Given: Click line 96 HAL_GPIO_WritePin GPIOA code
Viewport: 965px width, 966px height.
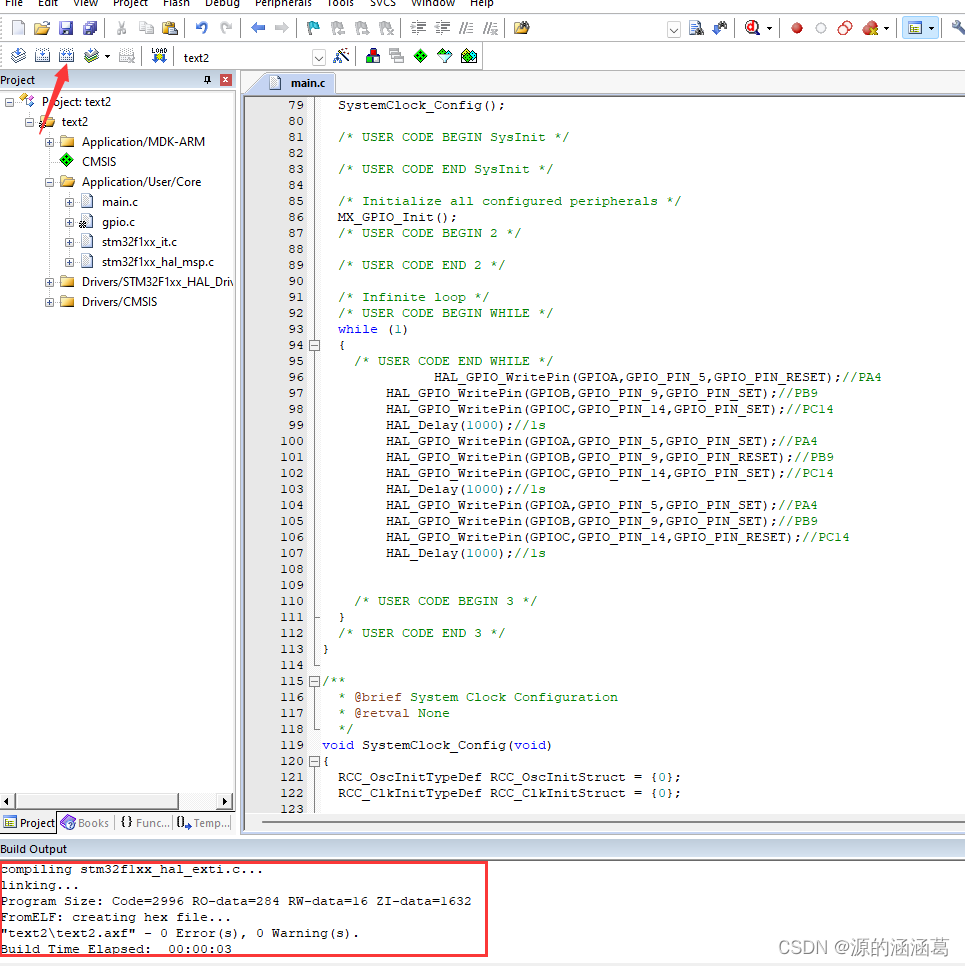Looking at the screenshot, I should point(657,377).
